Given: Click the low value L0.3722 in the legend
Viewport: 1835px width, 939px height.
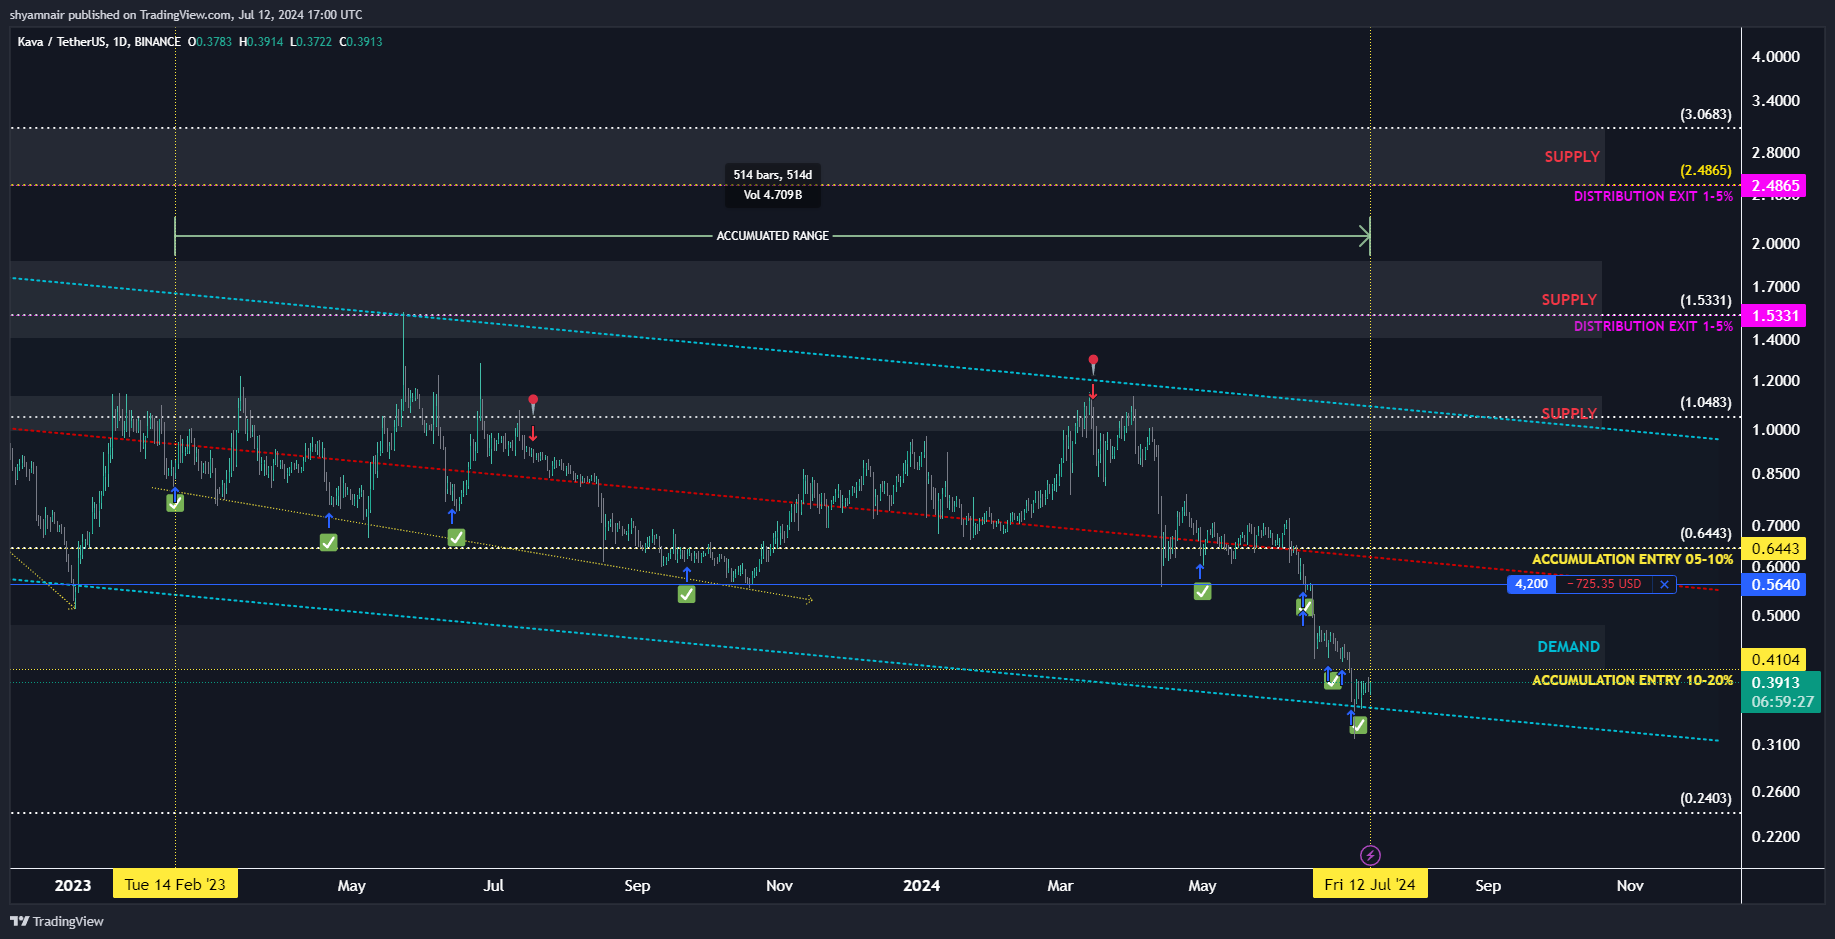Looking at the screenshot, I should [x=311, y=41].
